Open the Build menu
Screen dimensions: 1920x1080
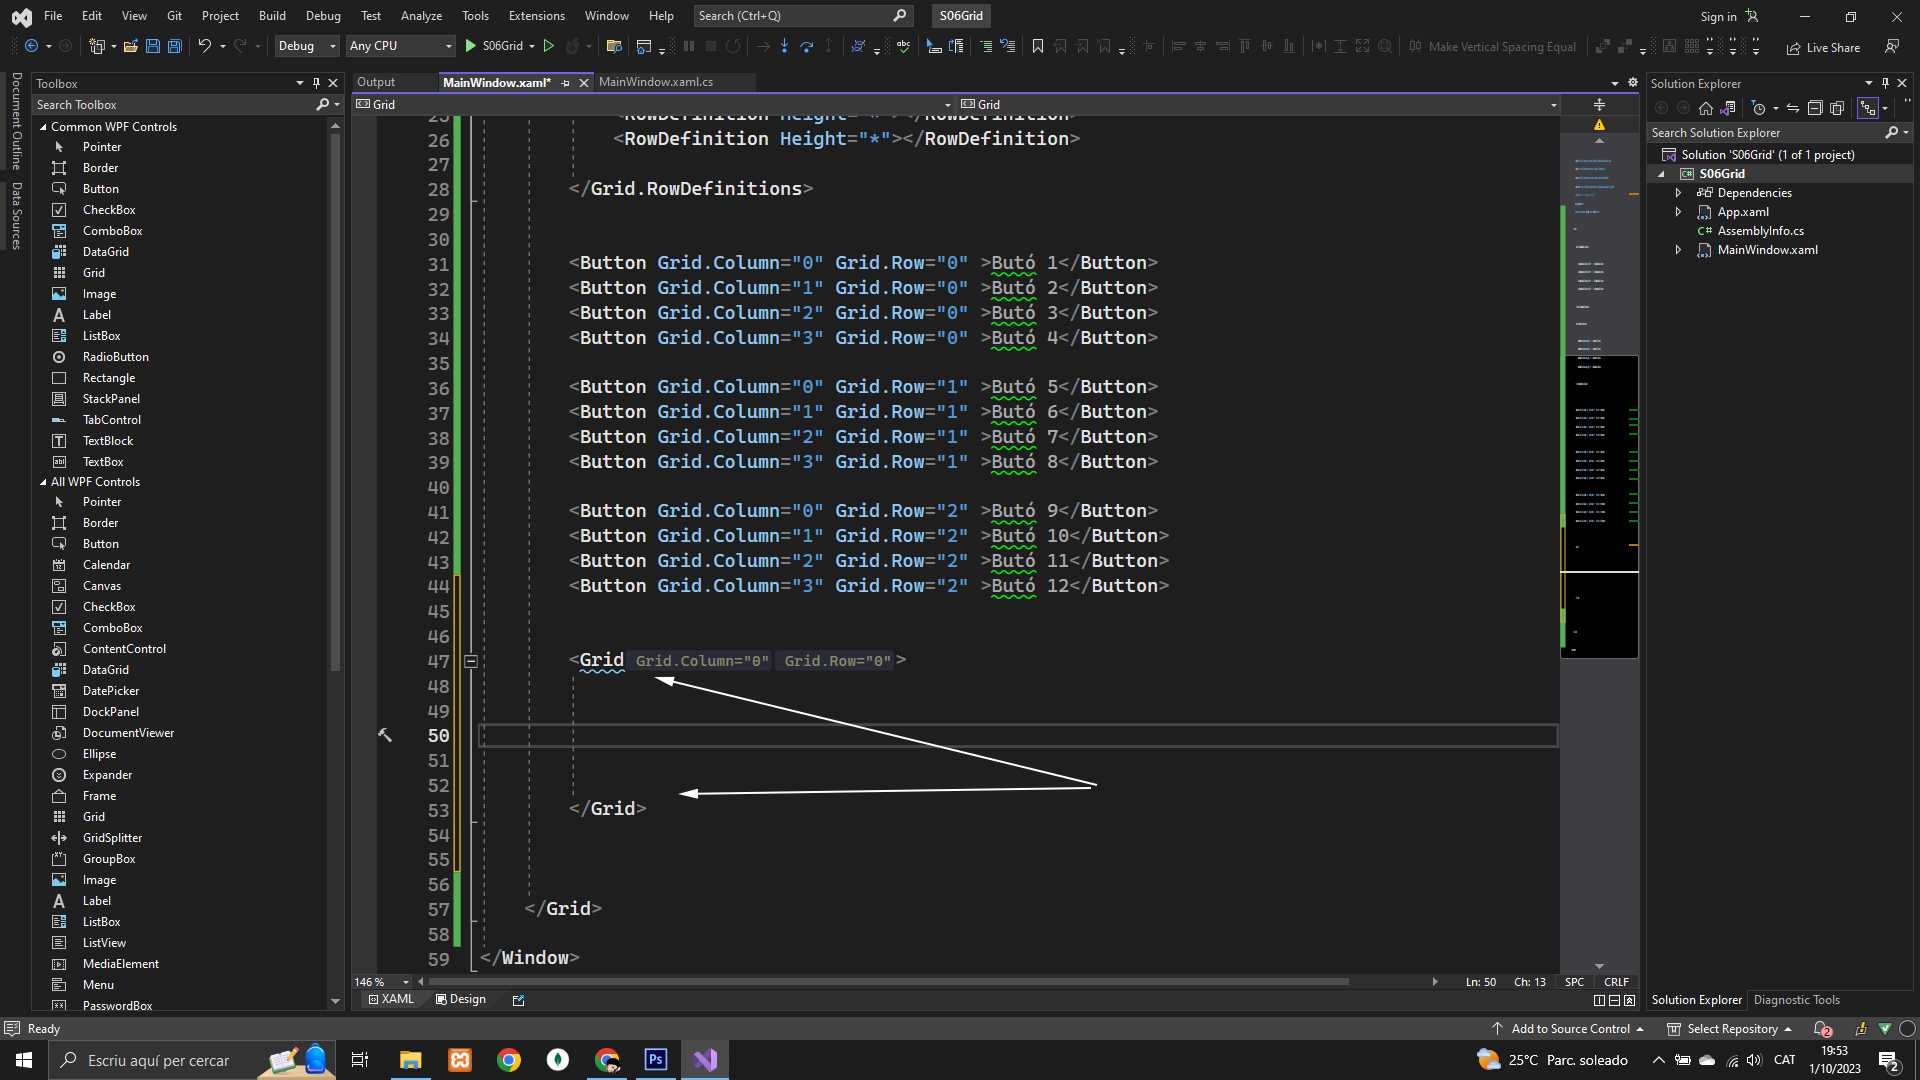coord(272,16)
